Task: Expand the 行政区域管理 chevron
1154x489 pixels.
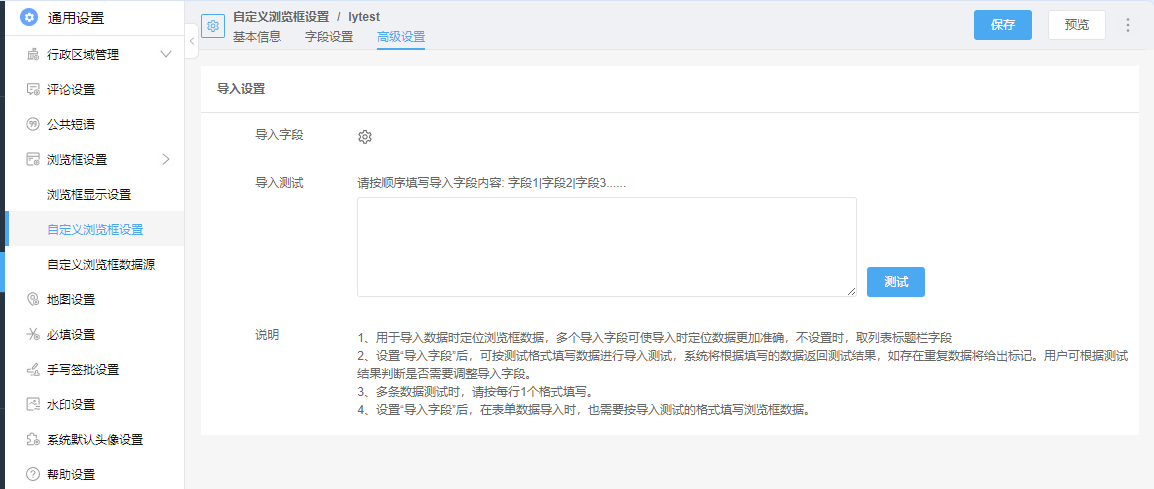Action: point(166,54)
